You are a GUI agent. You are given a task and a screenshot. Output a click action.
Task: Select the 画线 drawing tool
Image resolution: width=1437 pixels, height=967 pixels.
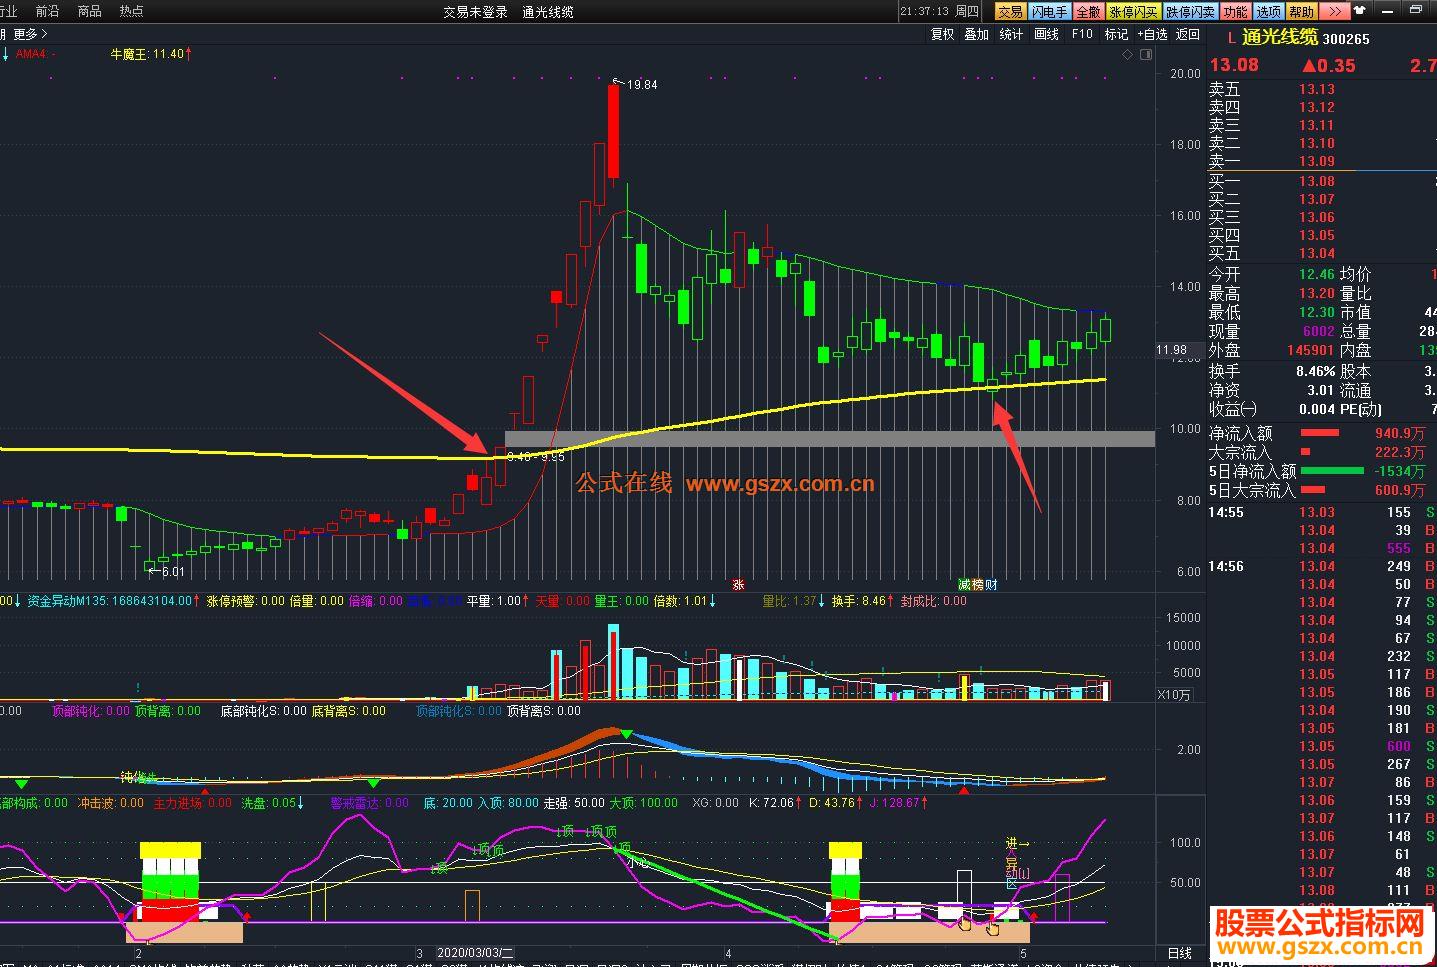pyautogui.click(x=1046, y=34)
